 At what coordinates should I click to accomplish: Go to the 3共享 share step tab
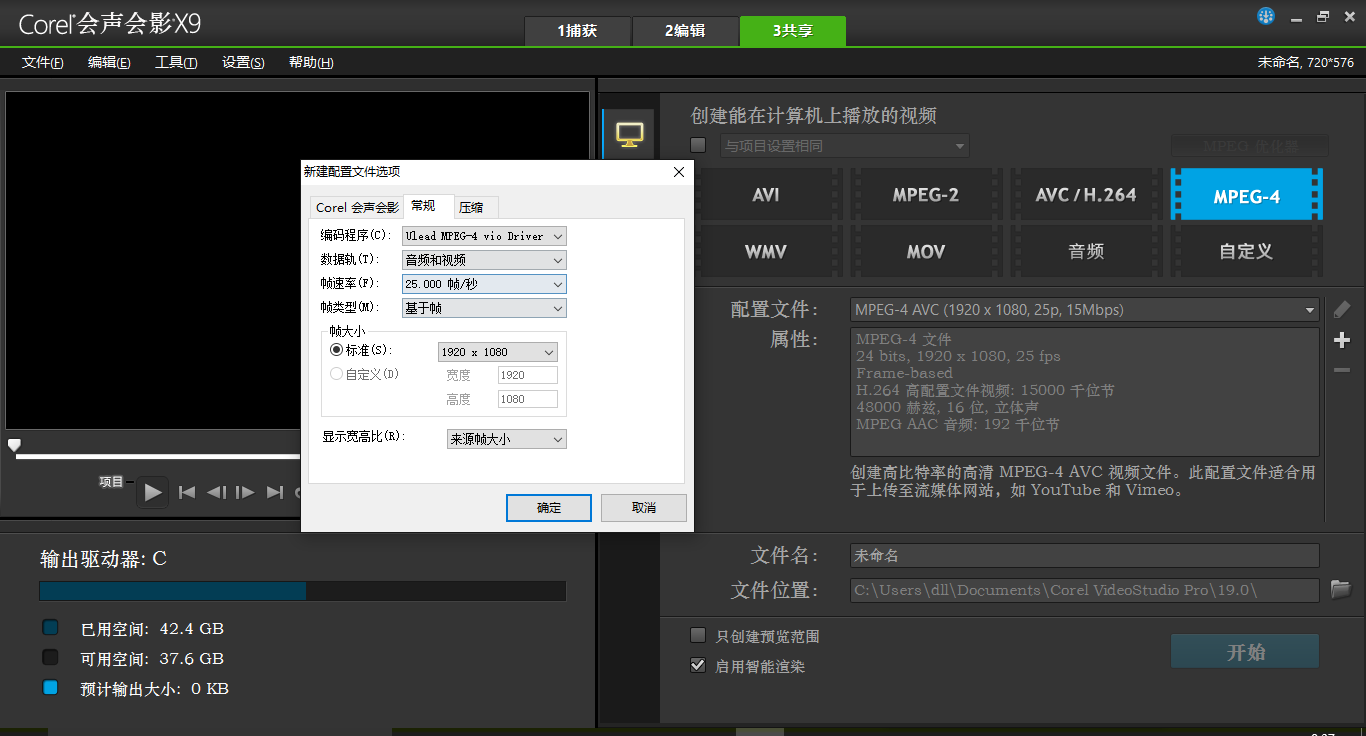point(793,31)
